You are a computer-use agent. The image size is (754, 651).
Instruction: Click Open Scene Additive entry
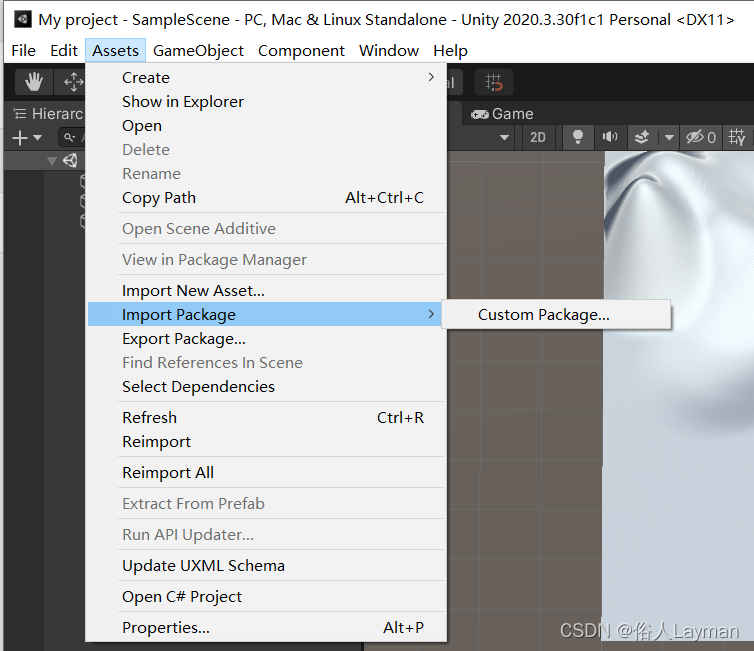(264, 228)
